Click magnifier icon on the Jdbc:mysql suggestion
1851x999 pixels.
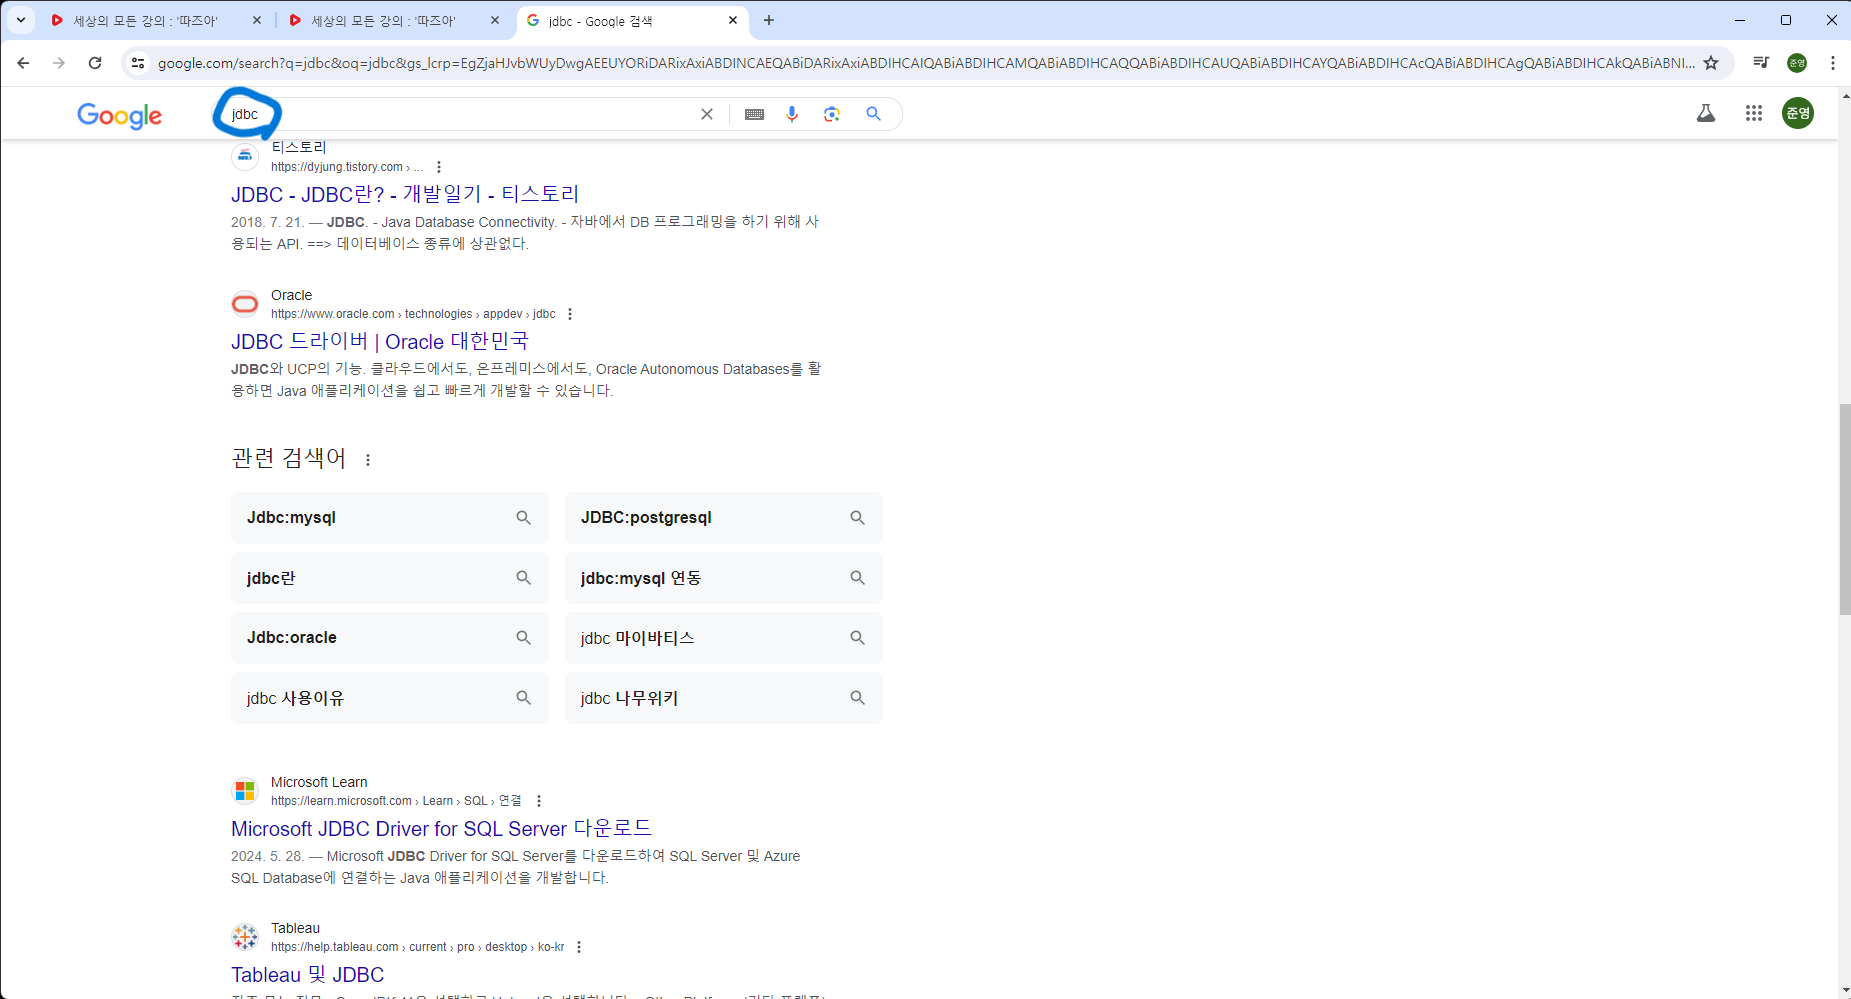[523, 517]
